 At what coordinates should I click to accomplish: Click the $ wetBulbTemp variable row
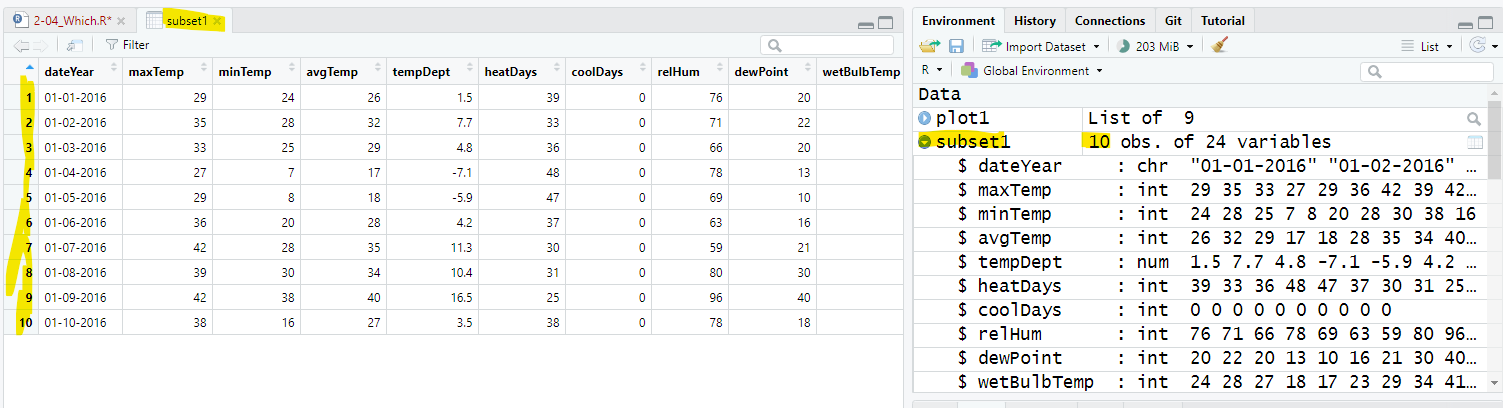click(1200, 382)
